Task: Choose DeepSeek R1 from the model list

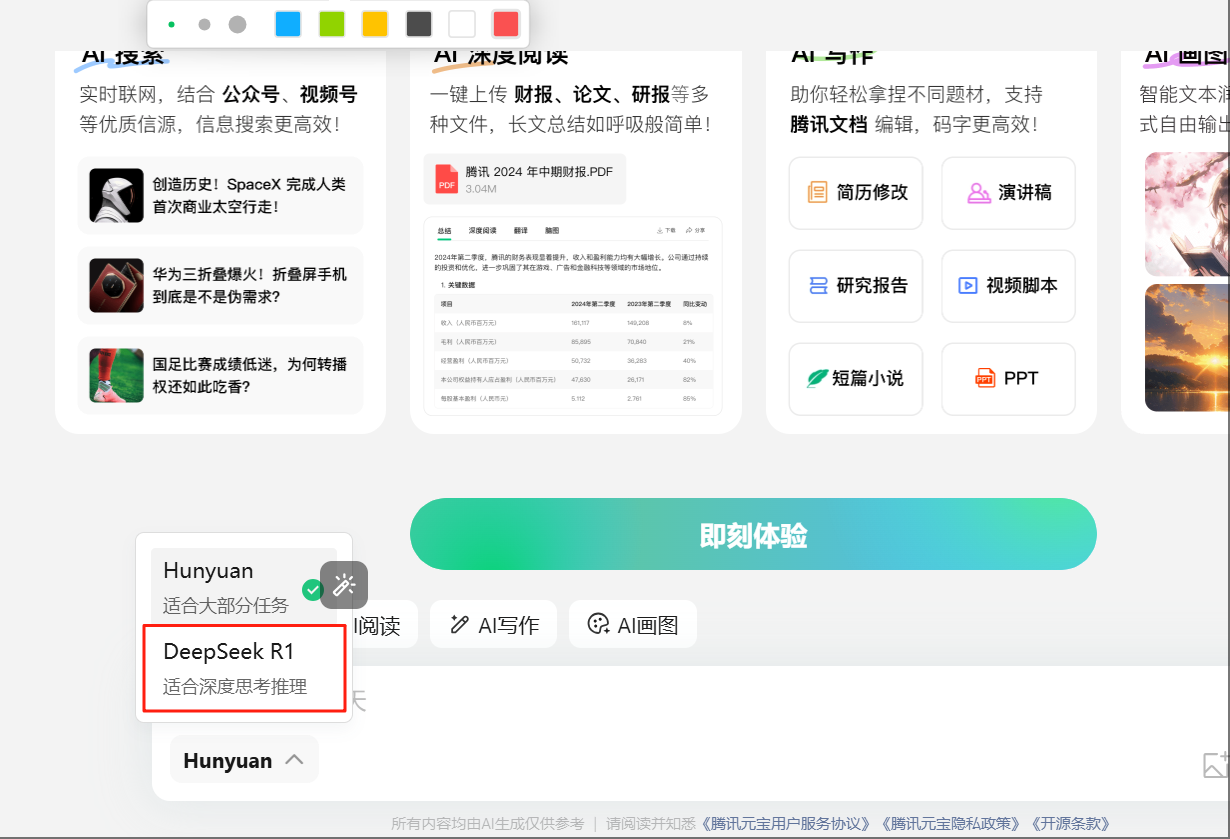Action: (x=244, y=667)
